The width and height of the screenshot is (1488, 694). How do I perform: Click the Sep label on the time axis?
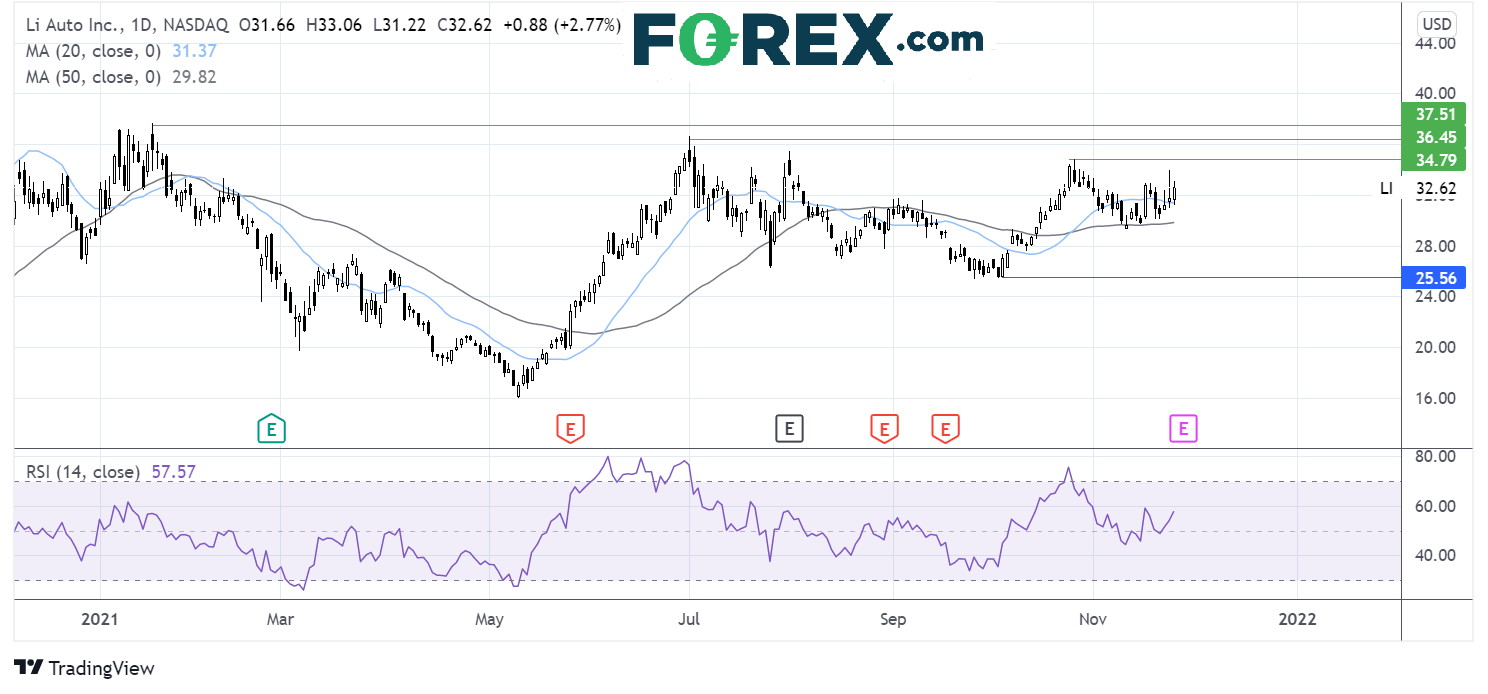pyautogui.click(x=893, y=619)
